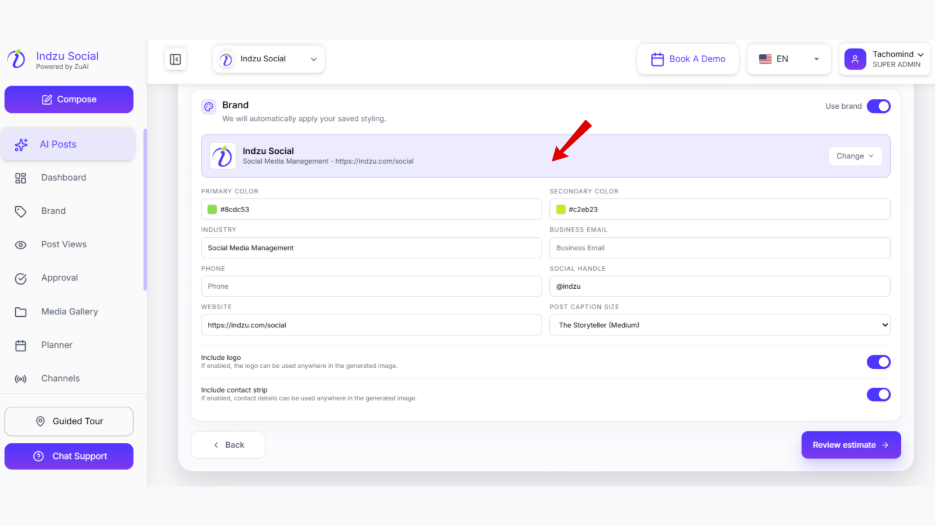Screen dimensions: 936x526
Task: Click the Business Email input field
Action: pos(719,248)
